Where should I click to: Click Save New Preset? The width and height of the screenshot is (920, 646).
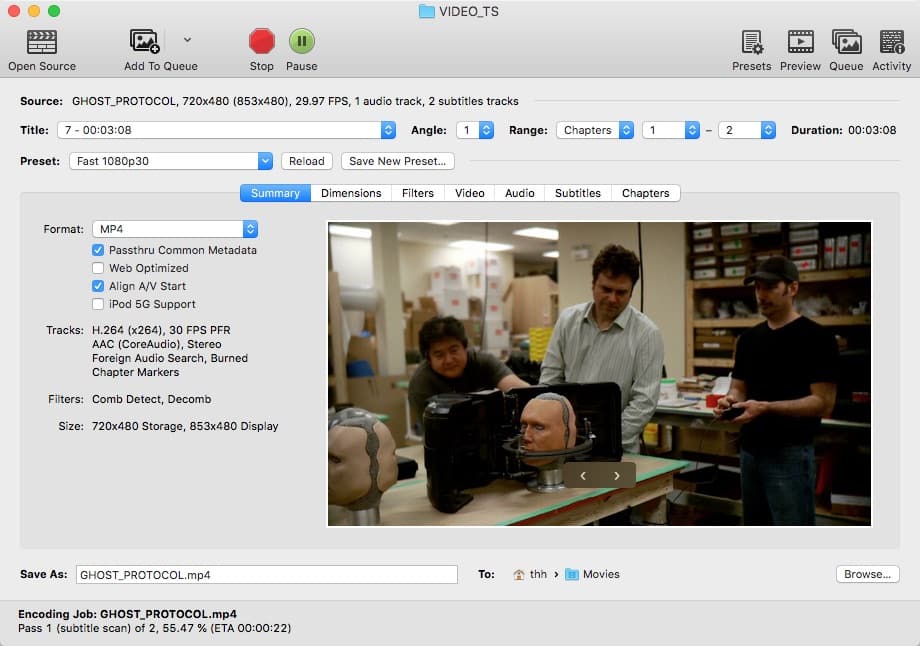click(398, 160)
